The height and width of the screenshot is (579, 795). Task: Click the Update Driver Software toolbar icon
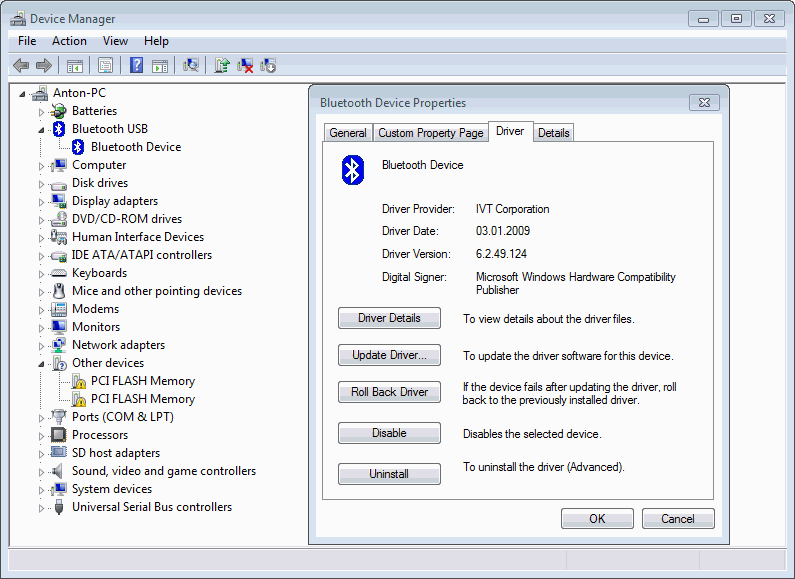(x=222, y=66)
